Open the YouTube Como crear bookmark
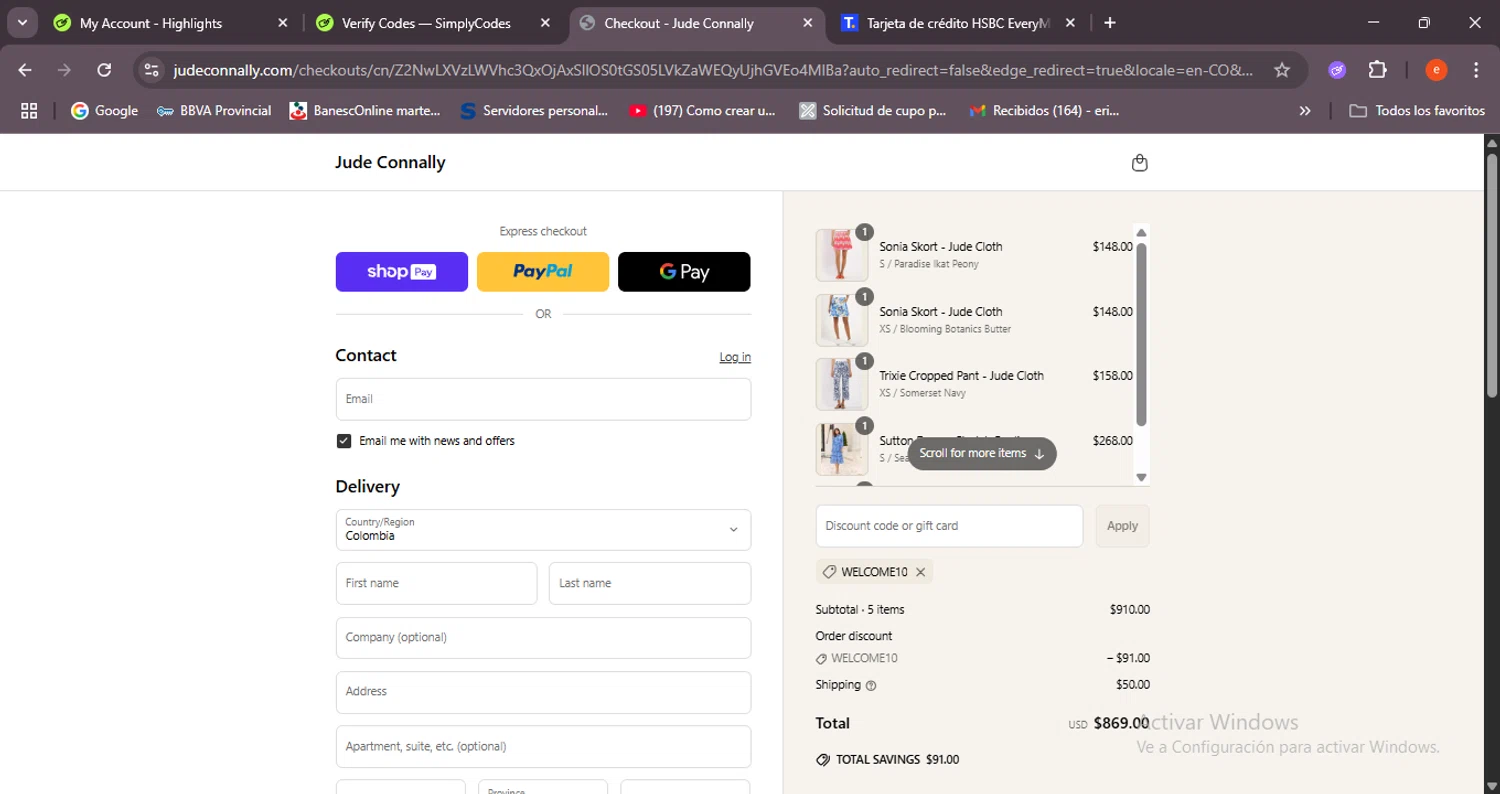Viewport: 1500px width, 794px height. 703,111
